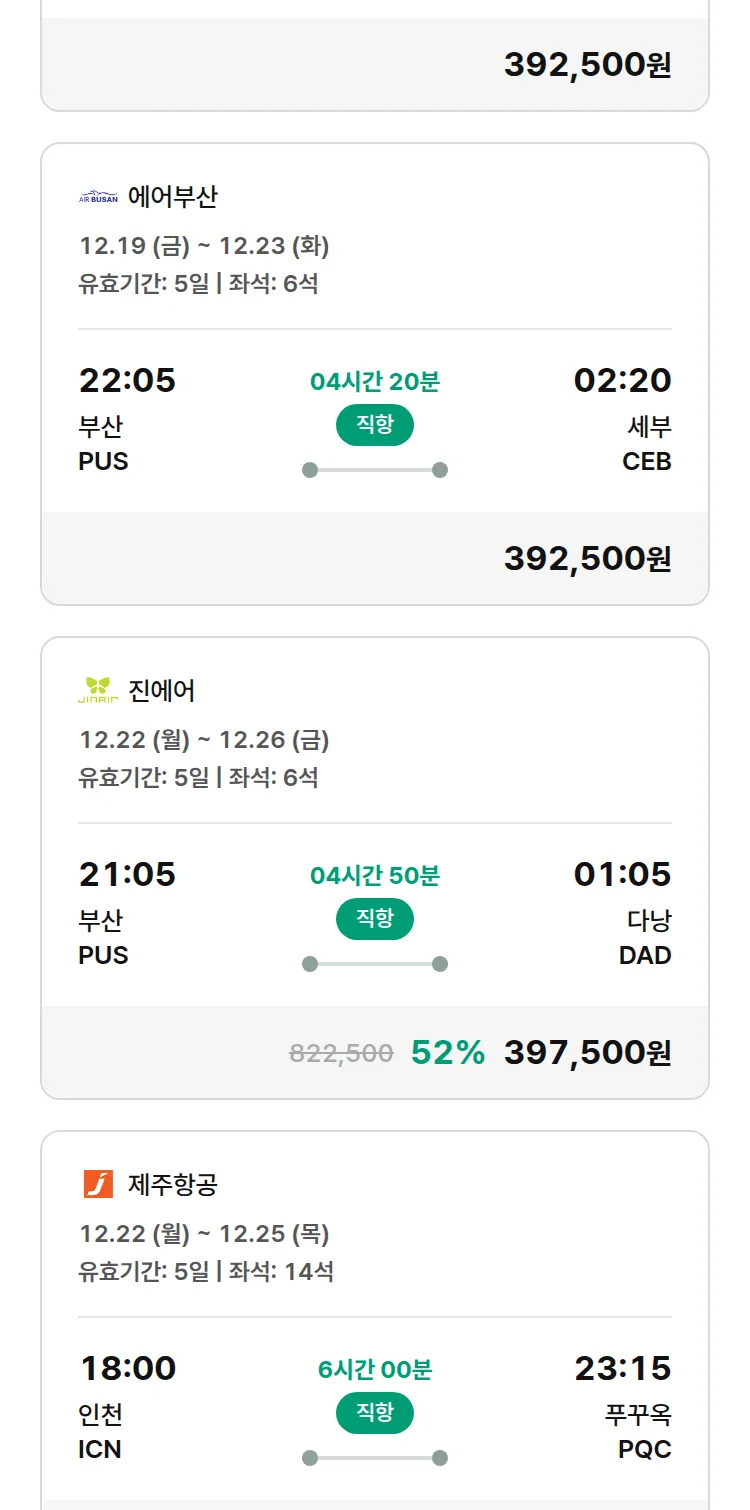Select the Air Busan 392,500원 price footer
The height and width of the screenshot is (1510, 750).
pos(587,558)
